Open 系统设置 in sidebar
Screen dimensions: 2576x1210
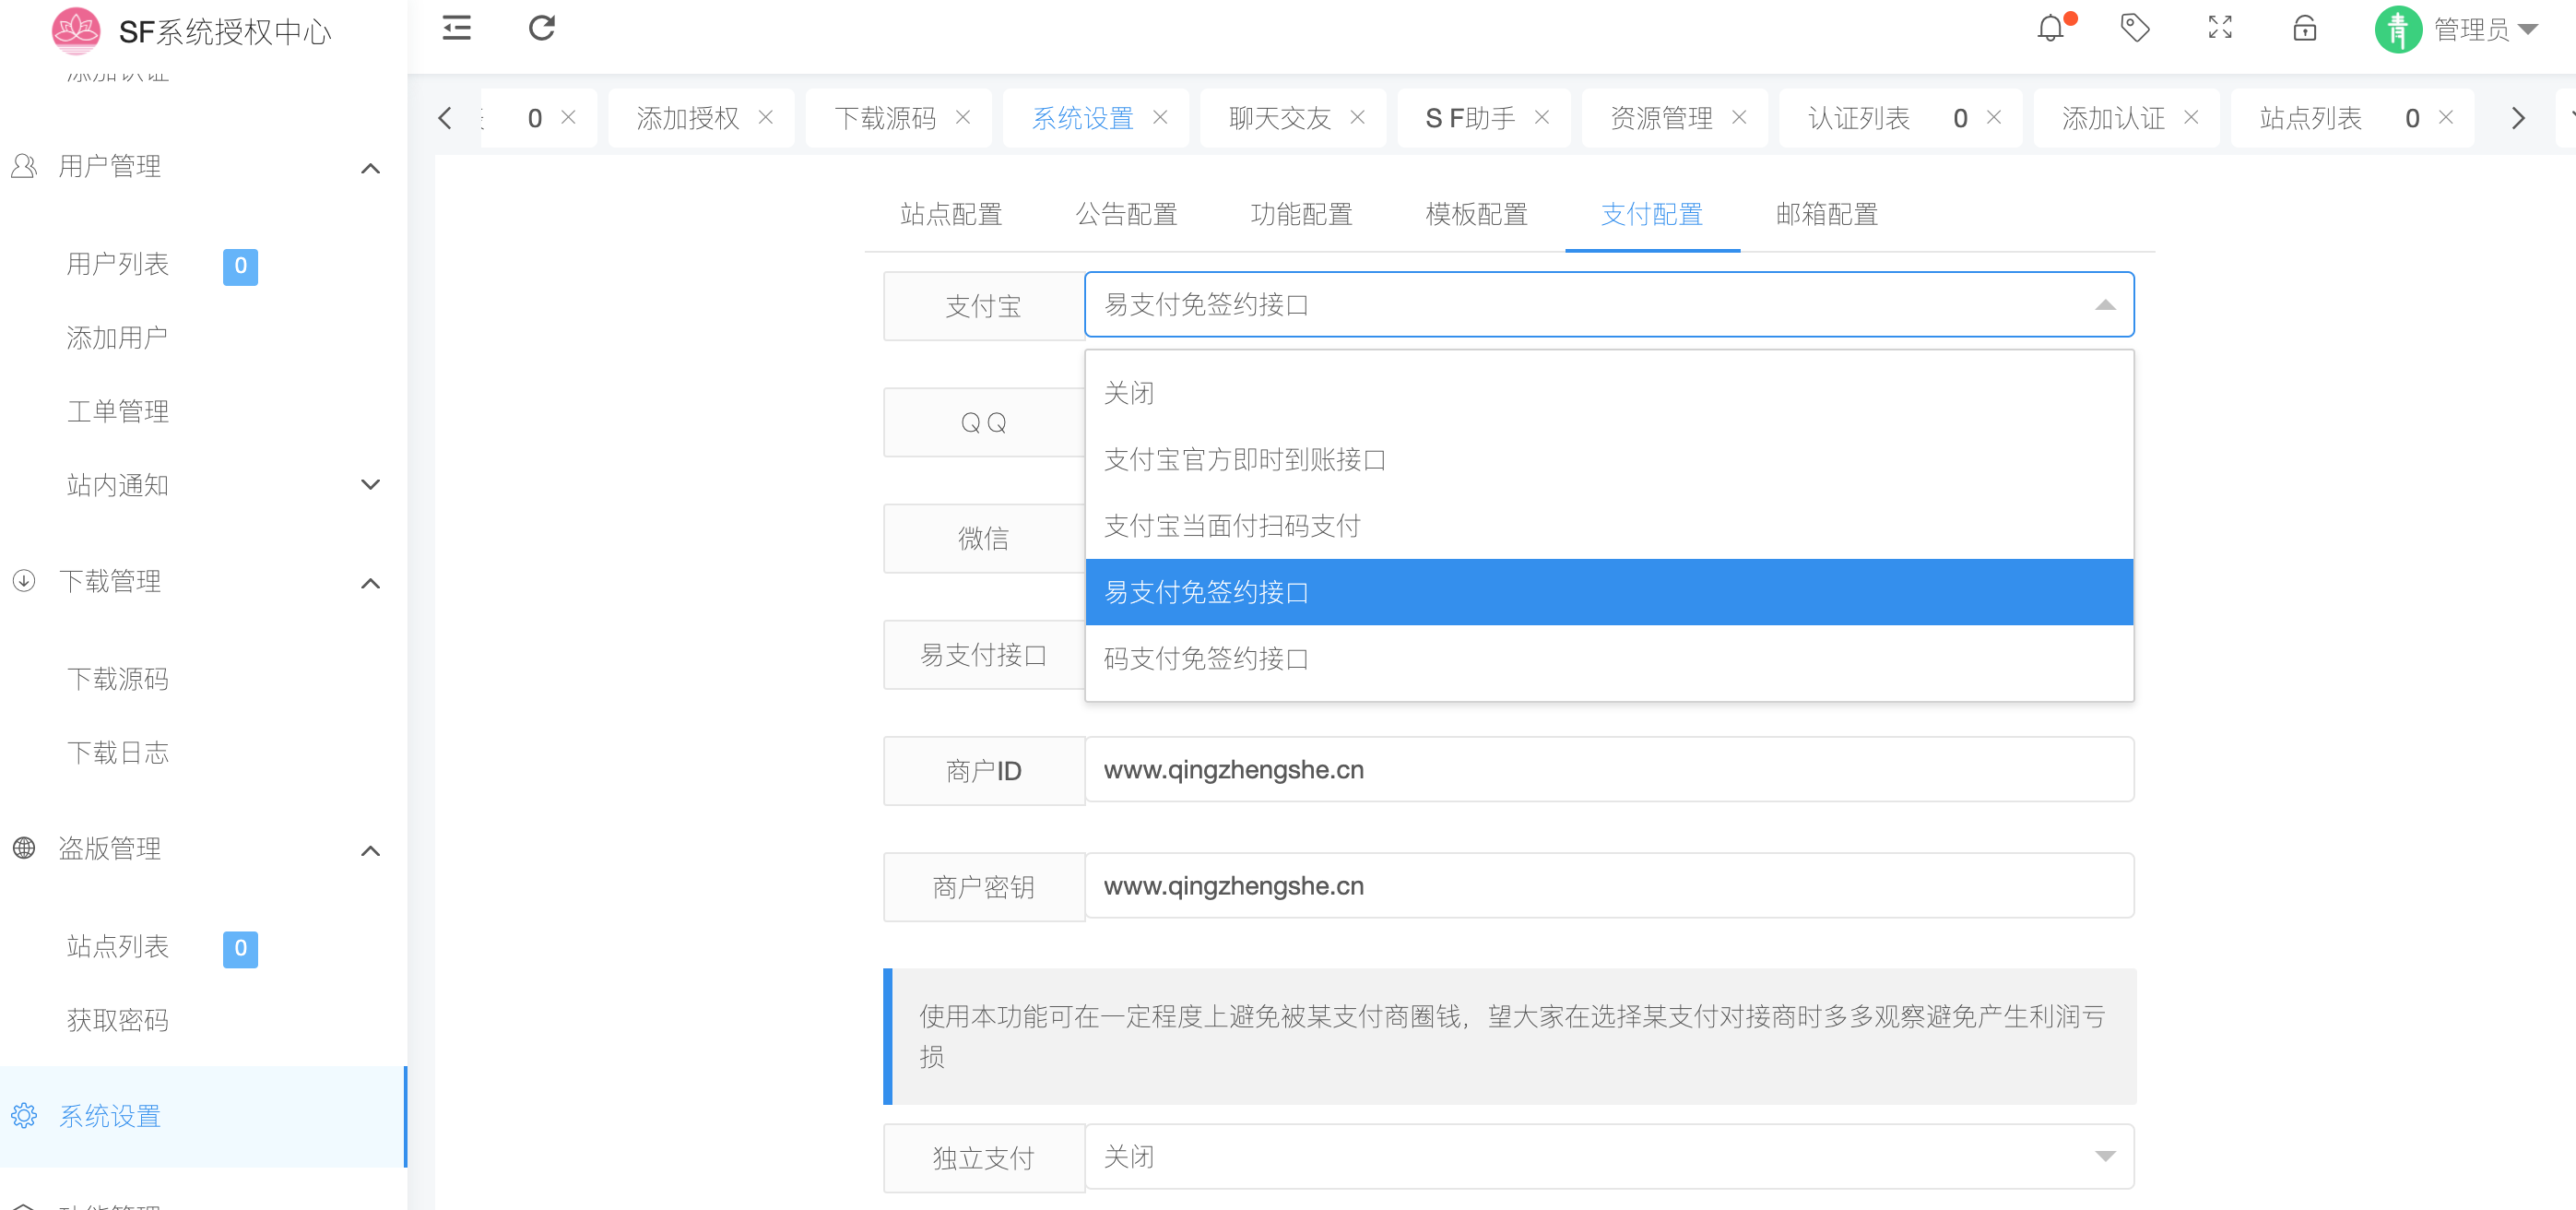coord(203,1116)
